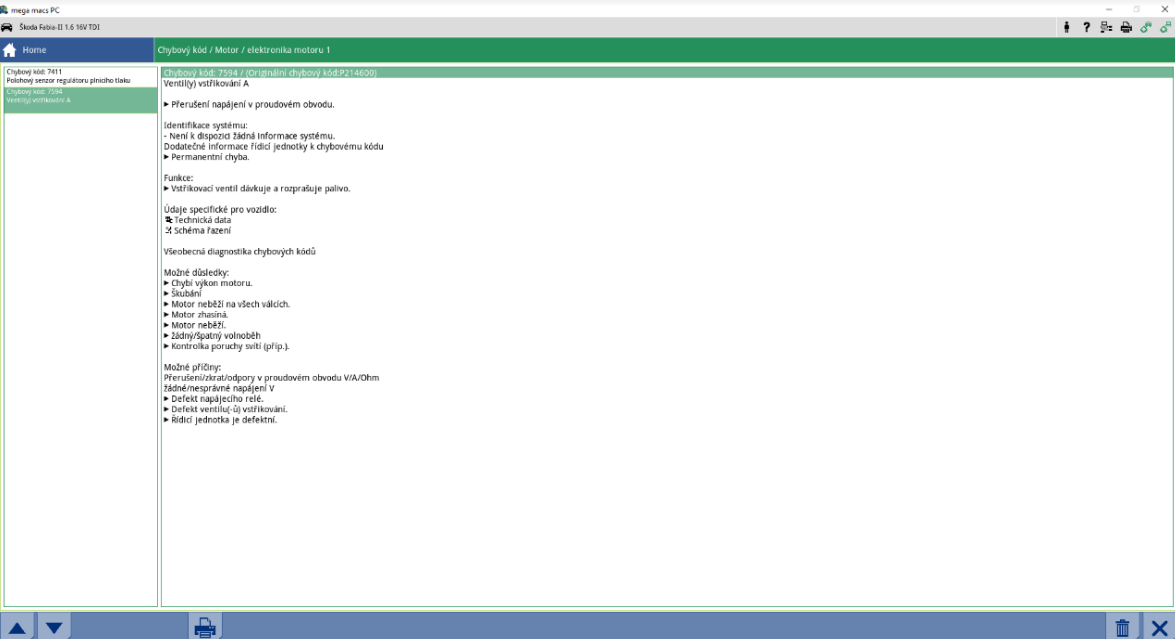Click the first green connection status icon
Image resolution: width=1175 pixels, height=639 pixels.
click(x=1146, y=28)
